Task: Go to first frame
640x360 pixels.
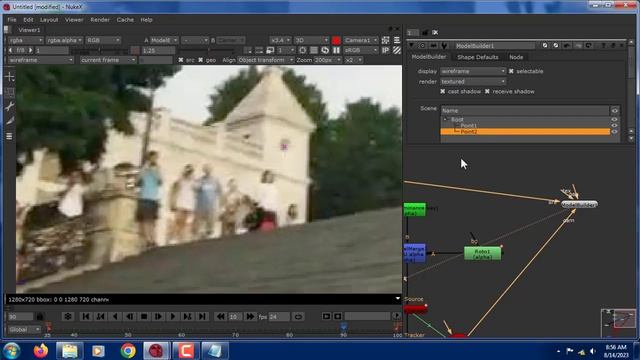Action: point(86,316)
